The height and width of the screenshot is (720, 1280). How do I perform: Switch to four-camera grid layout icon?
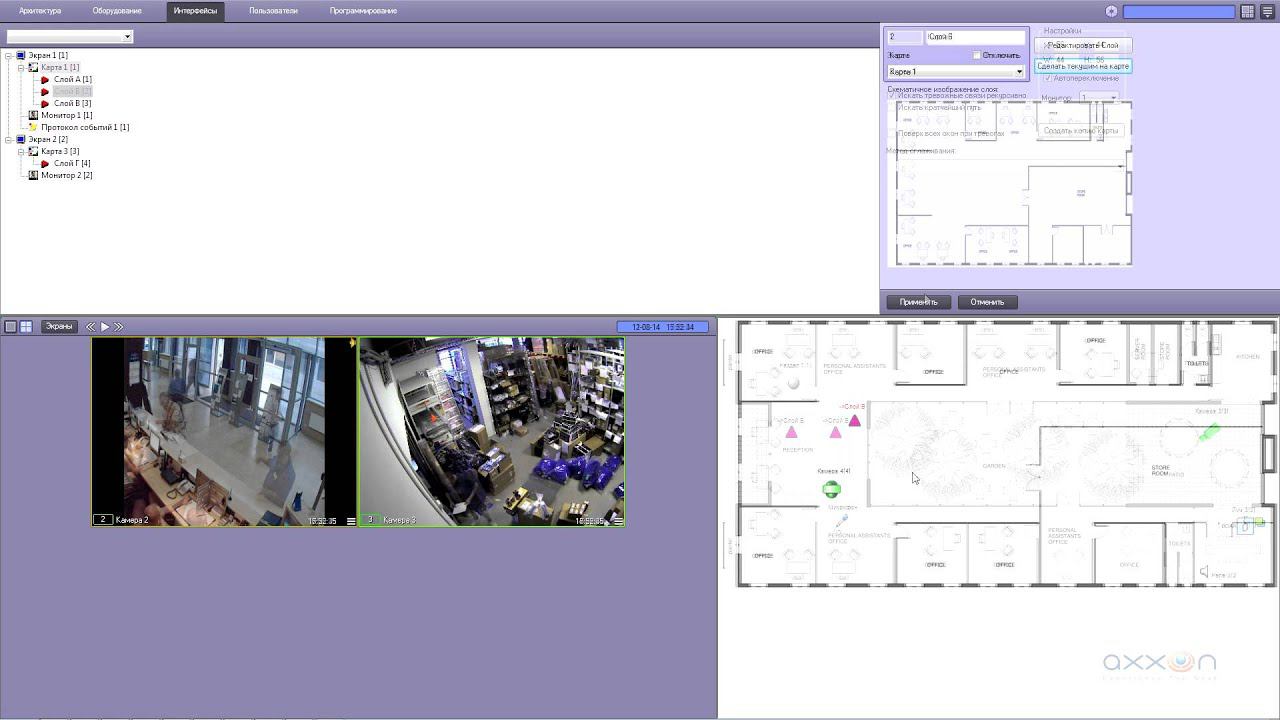click(26, 327)
